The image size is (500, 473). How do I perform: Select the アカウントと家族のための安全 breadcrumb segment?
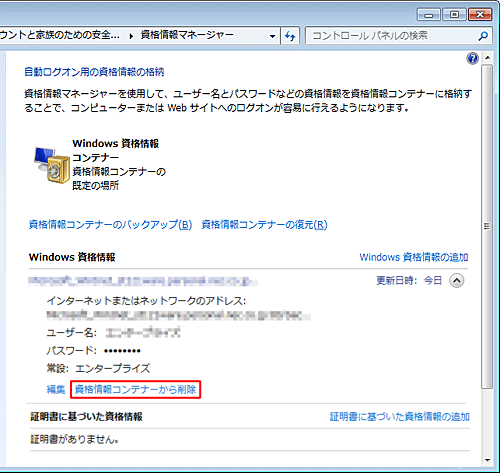(x=59, y=35)
